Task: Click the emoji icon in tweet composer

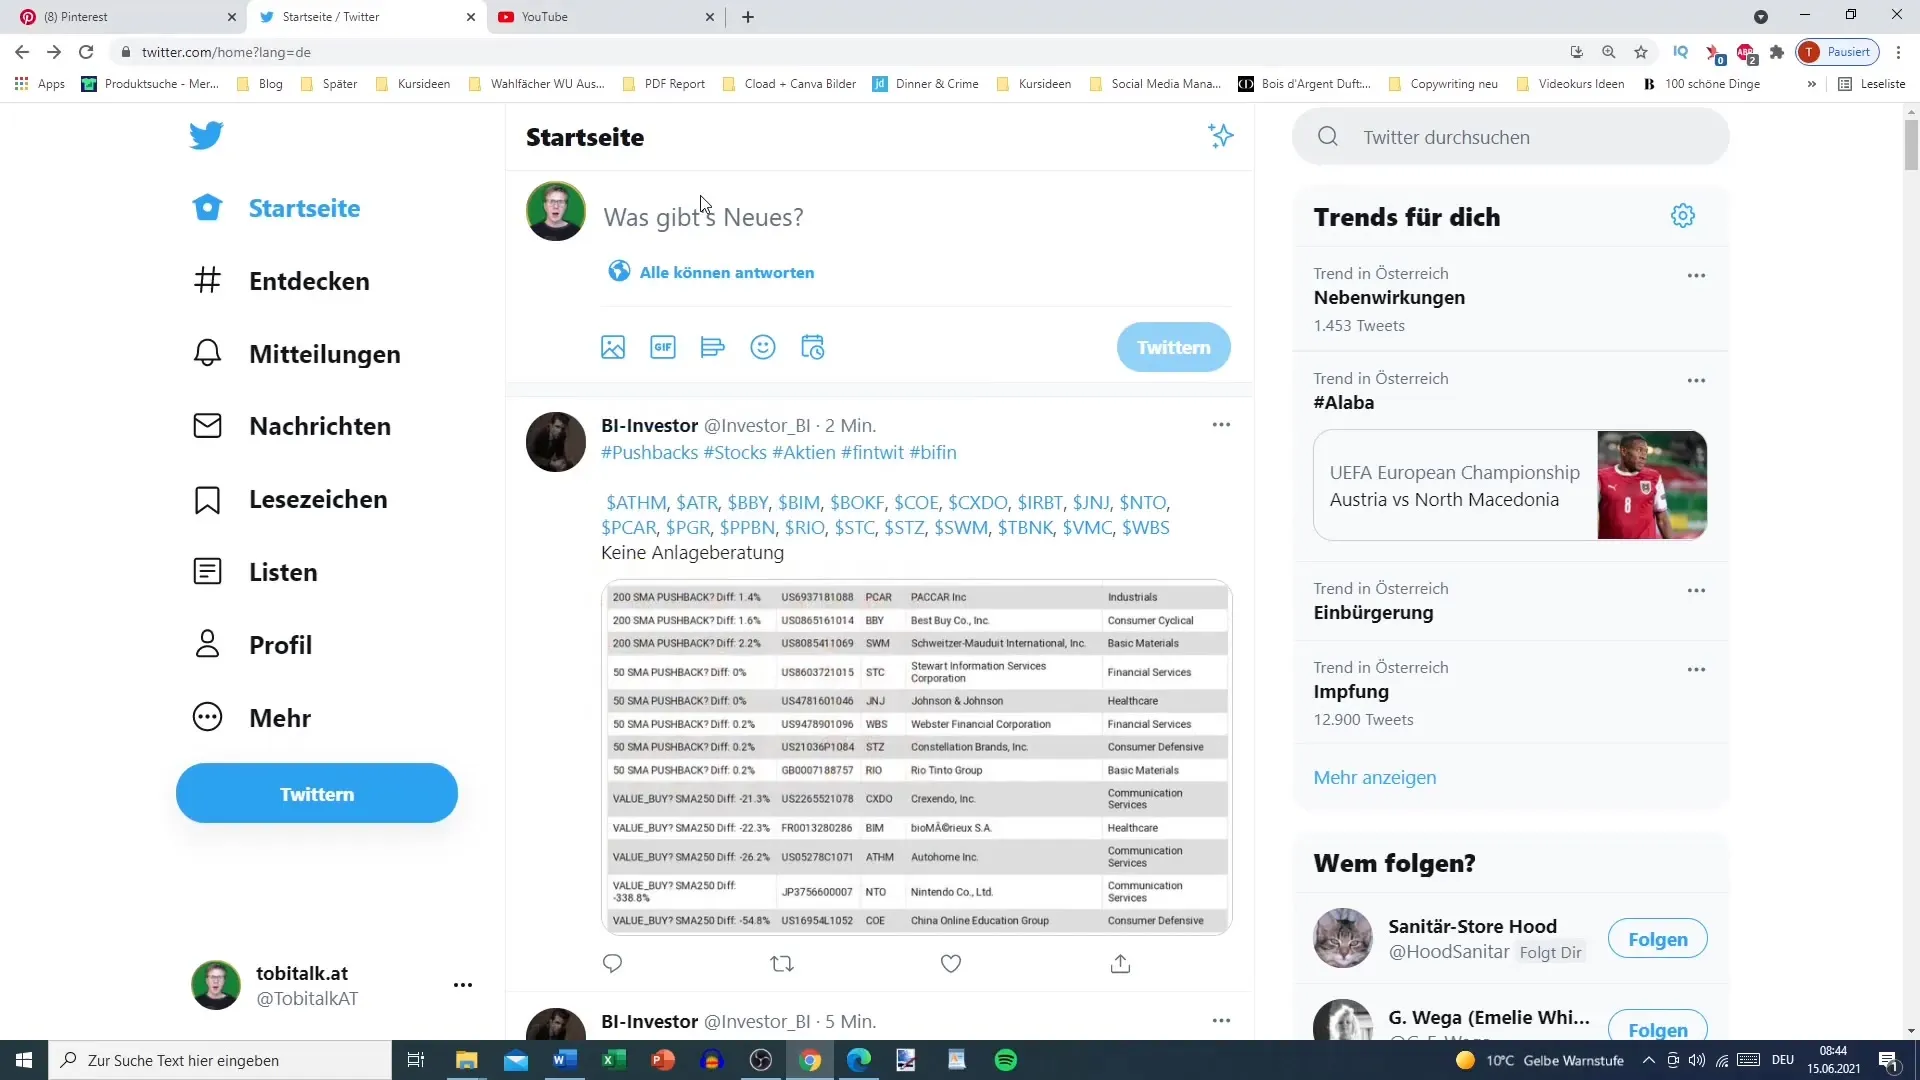Action: click(x=764, y=348)
